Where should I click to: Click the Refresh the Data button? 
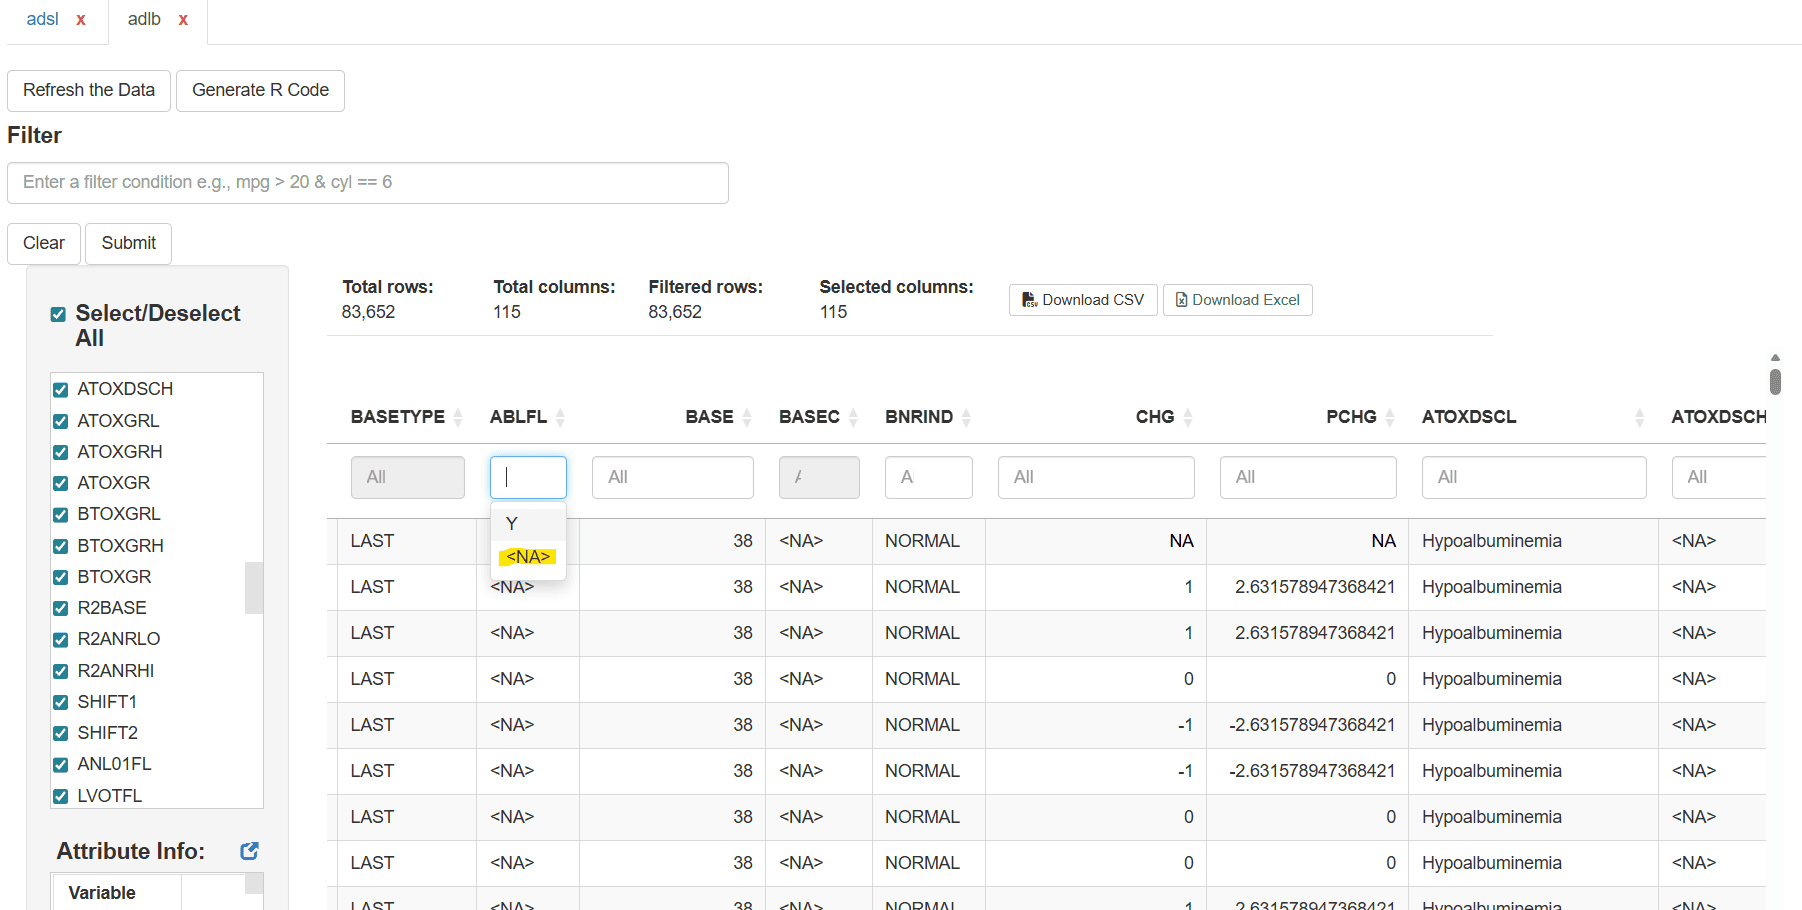pos(88,90)
